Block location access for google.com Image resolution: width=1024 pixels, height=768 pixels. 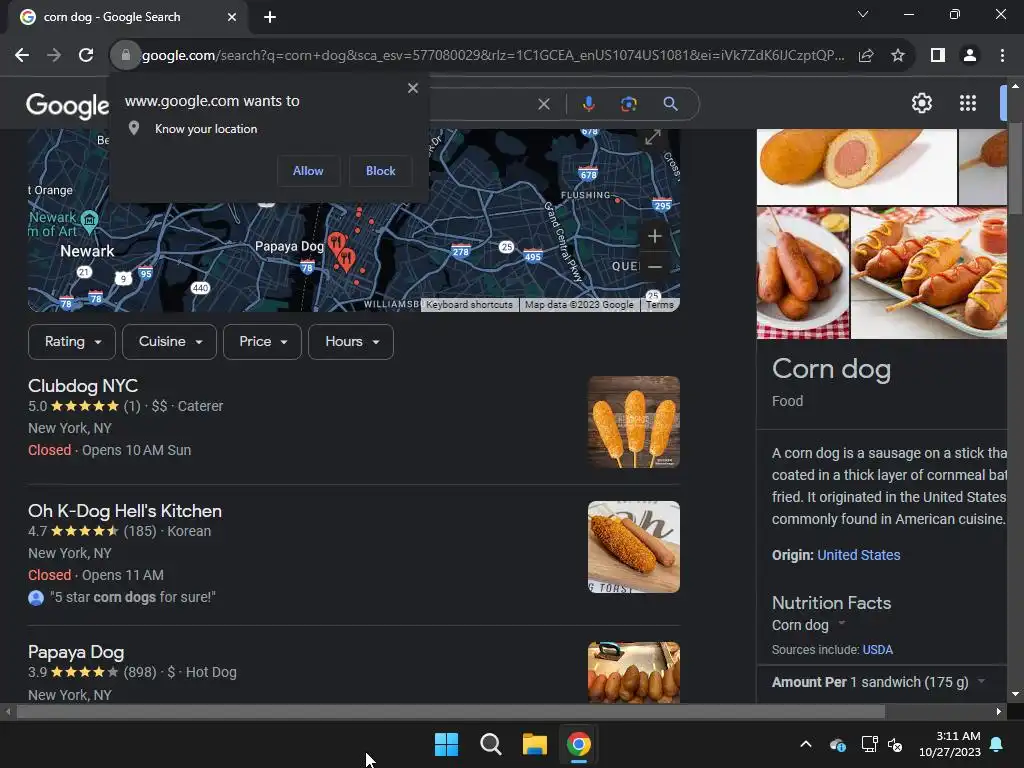pos(381,171)
